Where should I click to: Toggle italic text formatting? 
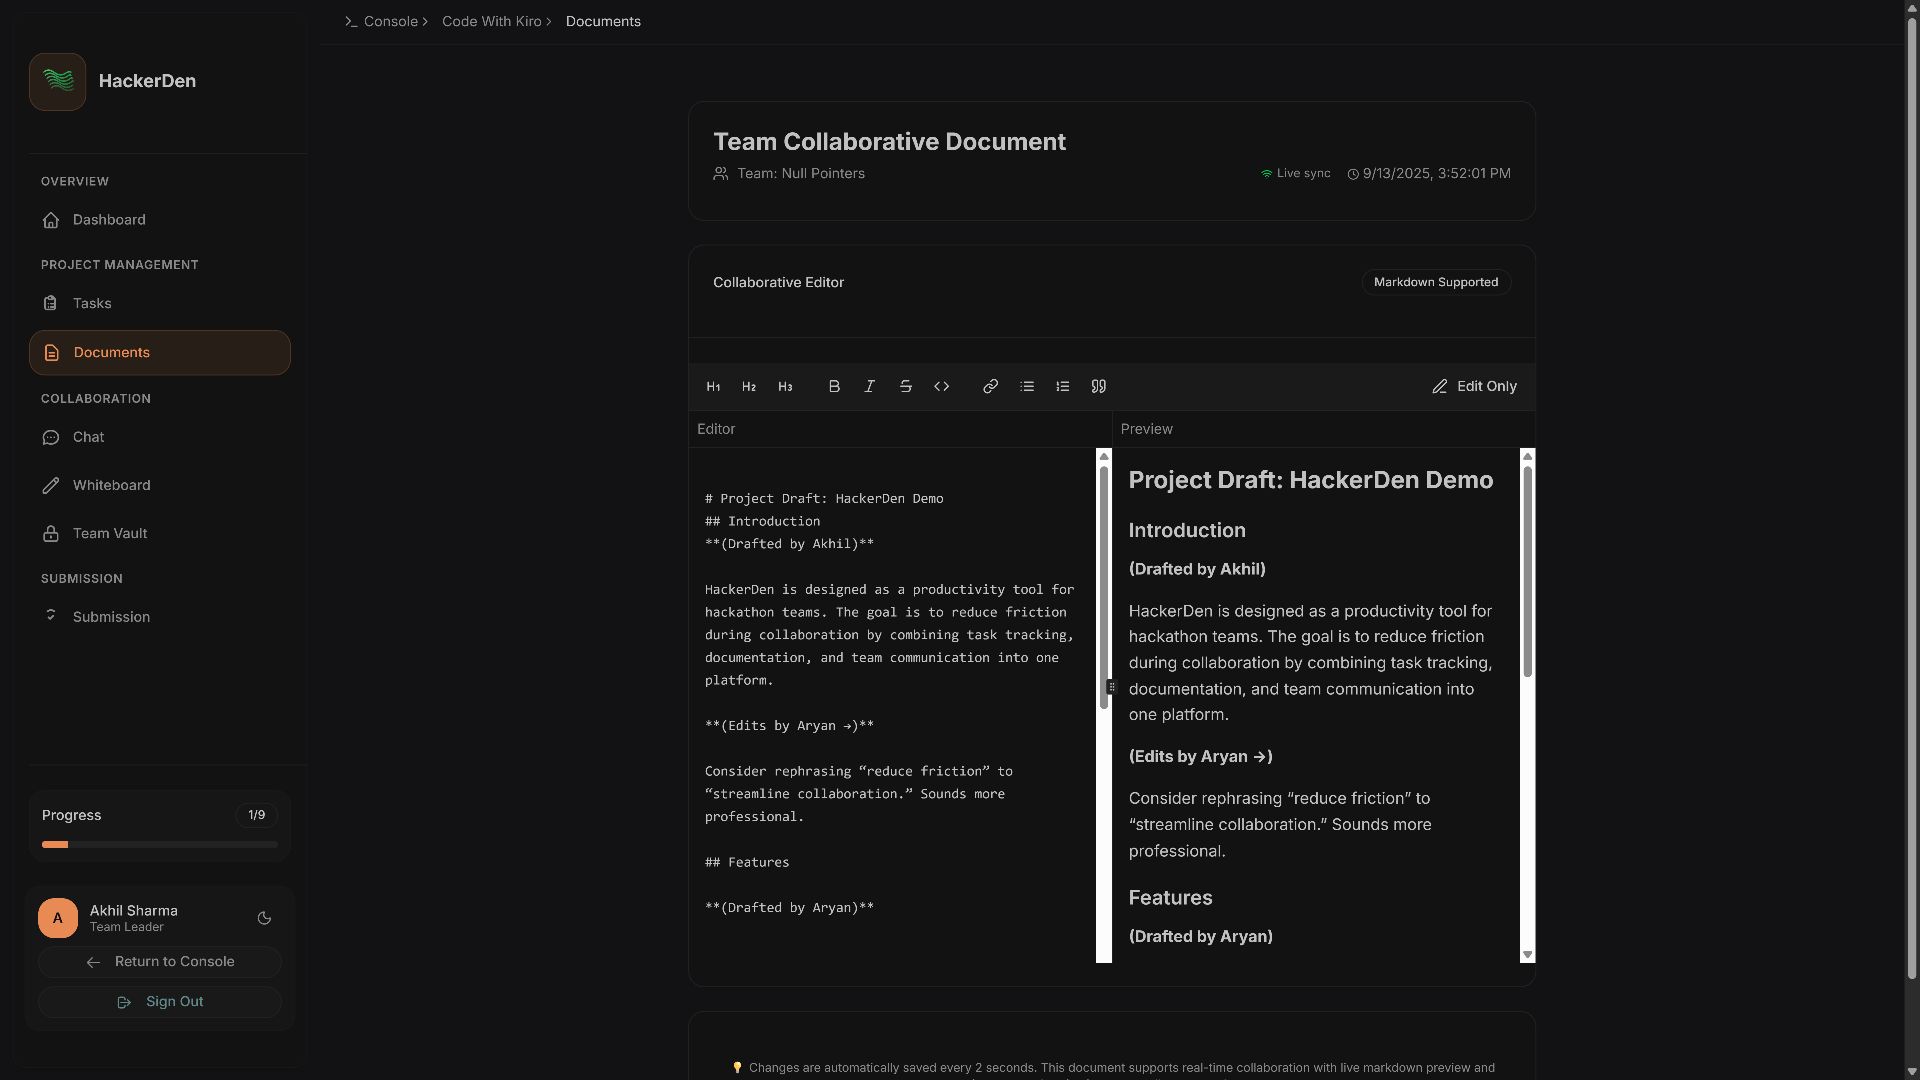point(870,387)
